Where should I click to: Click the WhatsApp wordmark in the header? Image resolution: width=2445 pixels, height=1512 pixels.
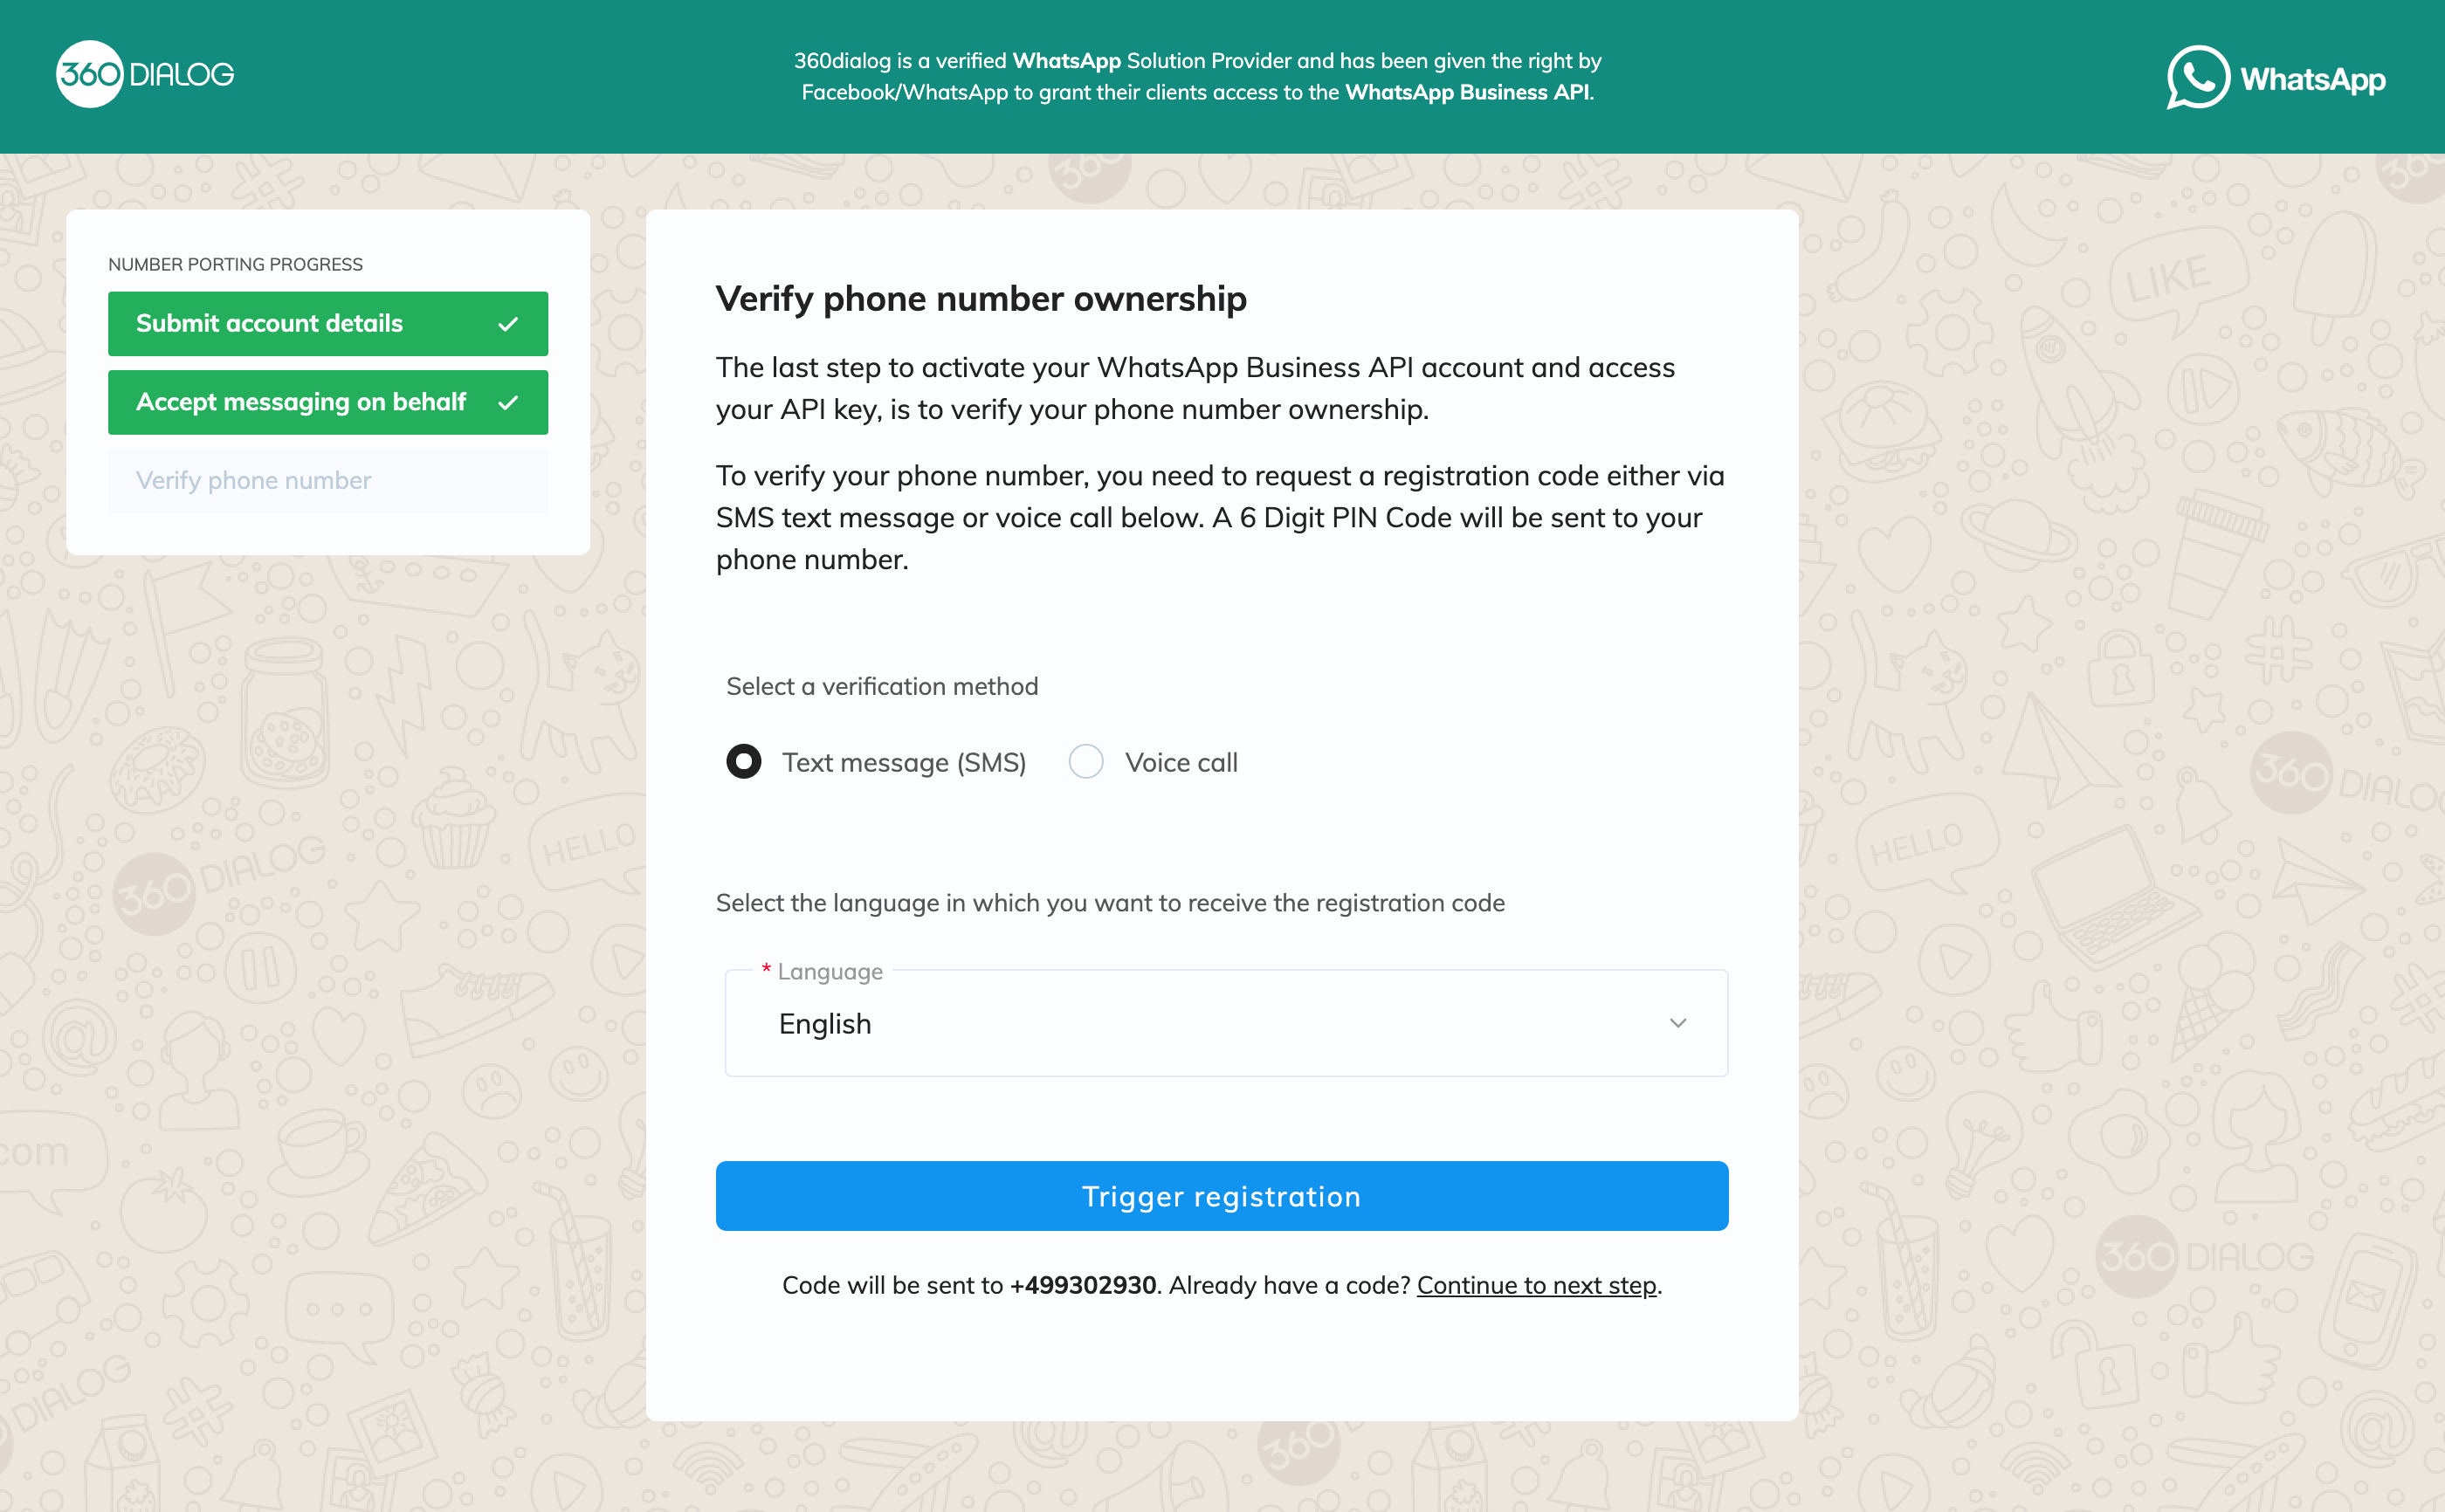click(2312, 79)
